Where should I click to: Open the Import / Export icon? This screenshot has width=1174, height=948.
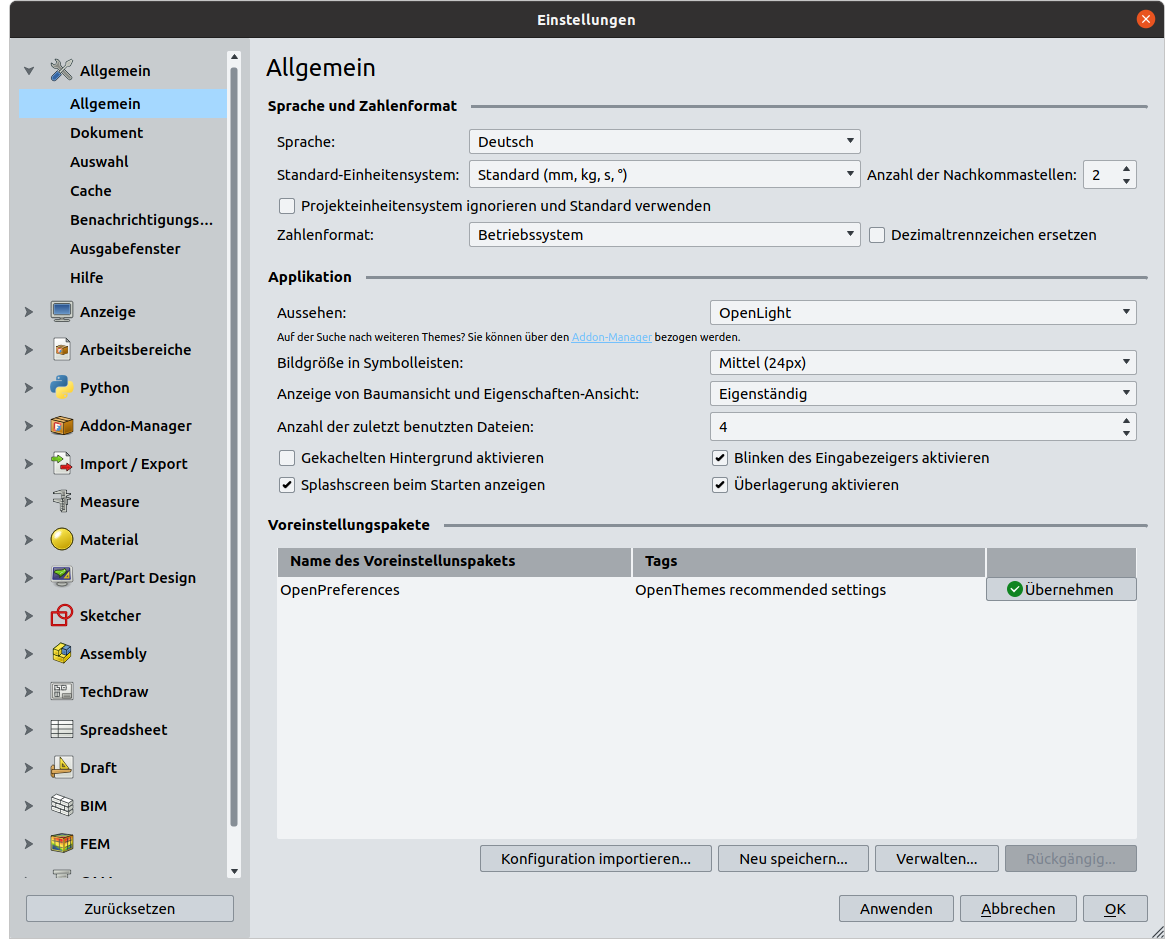tap(62, 464)
